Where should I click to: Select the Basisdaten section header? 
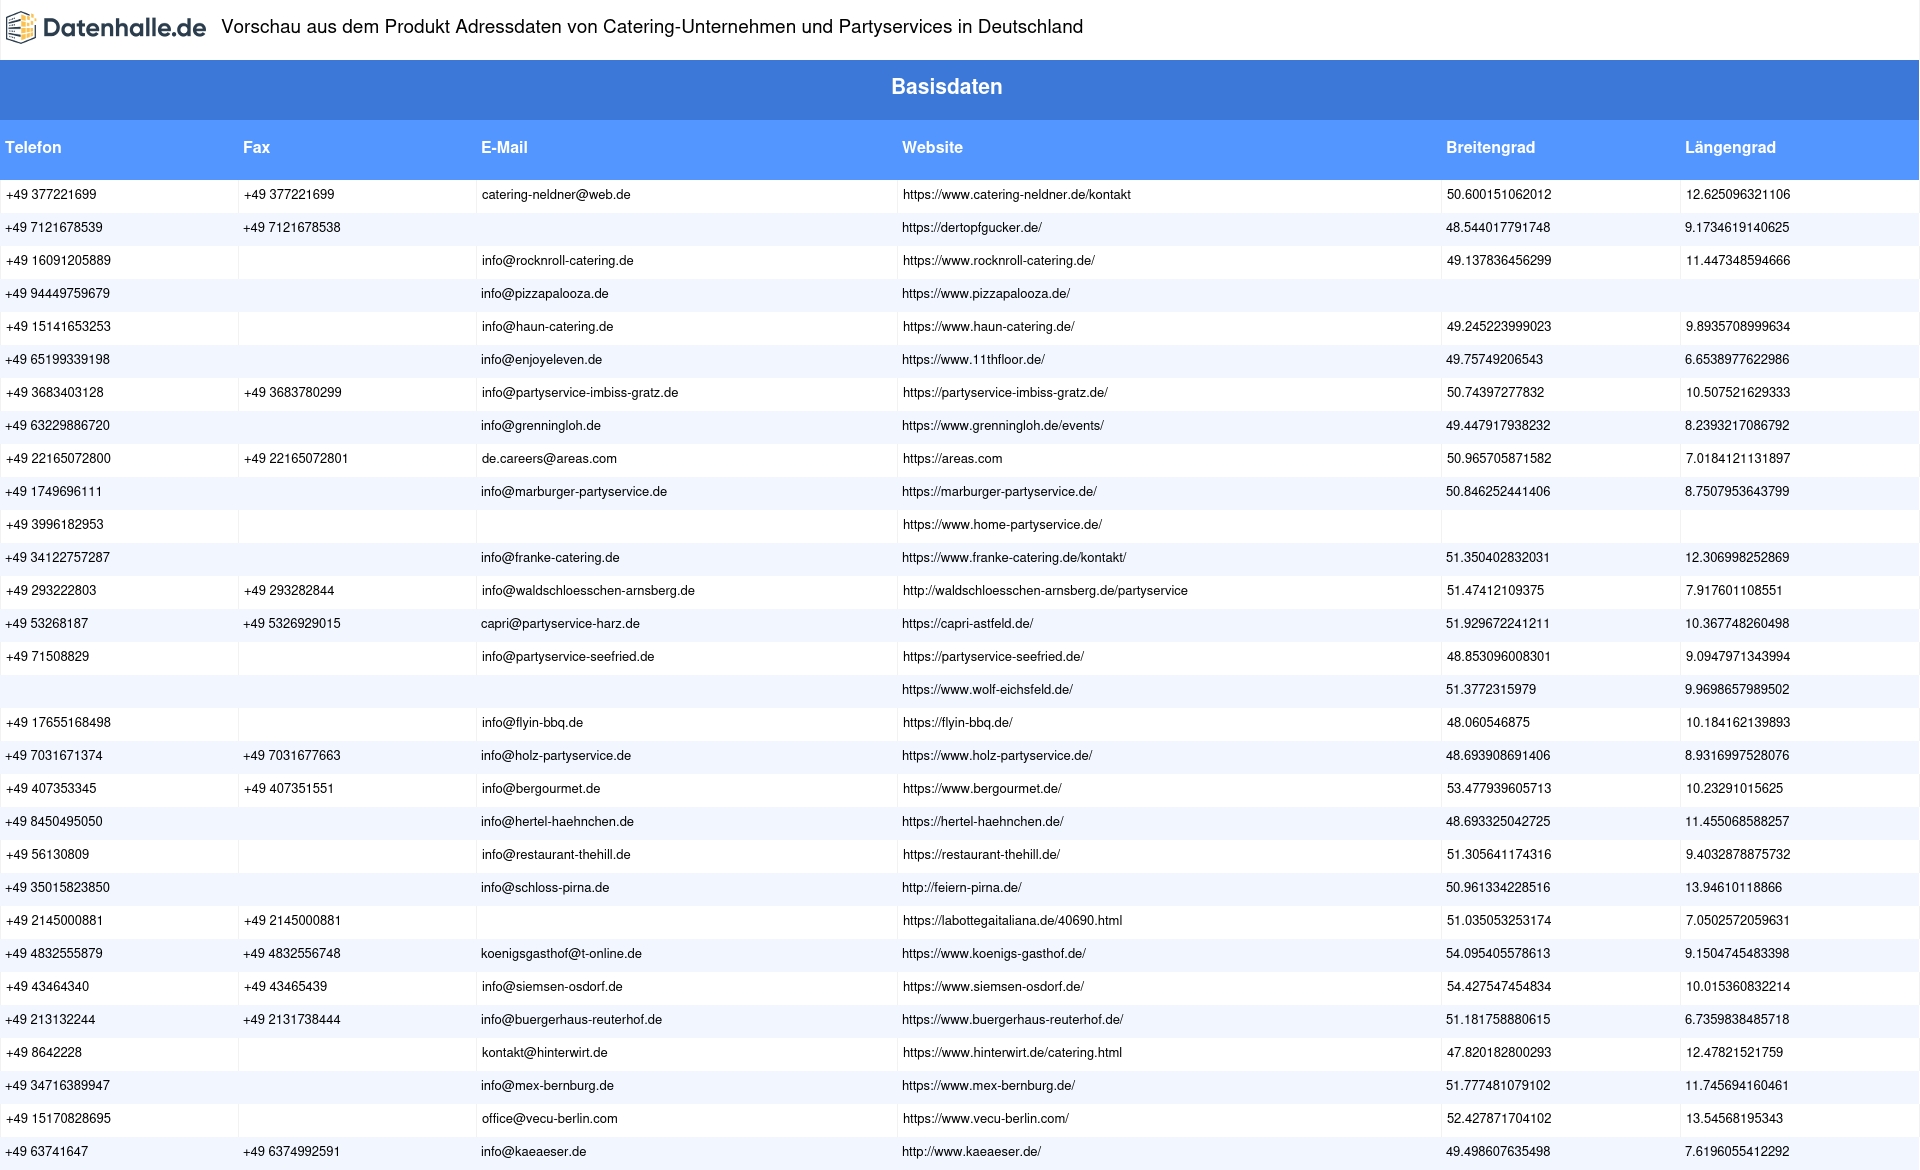[947, 87]
